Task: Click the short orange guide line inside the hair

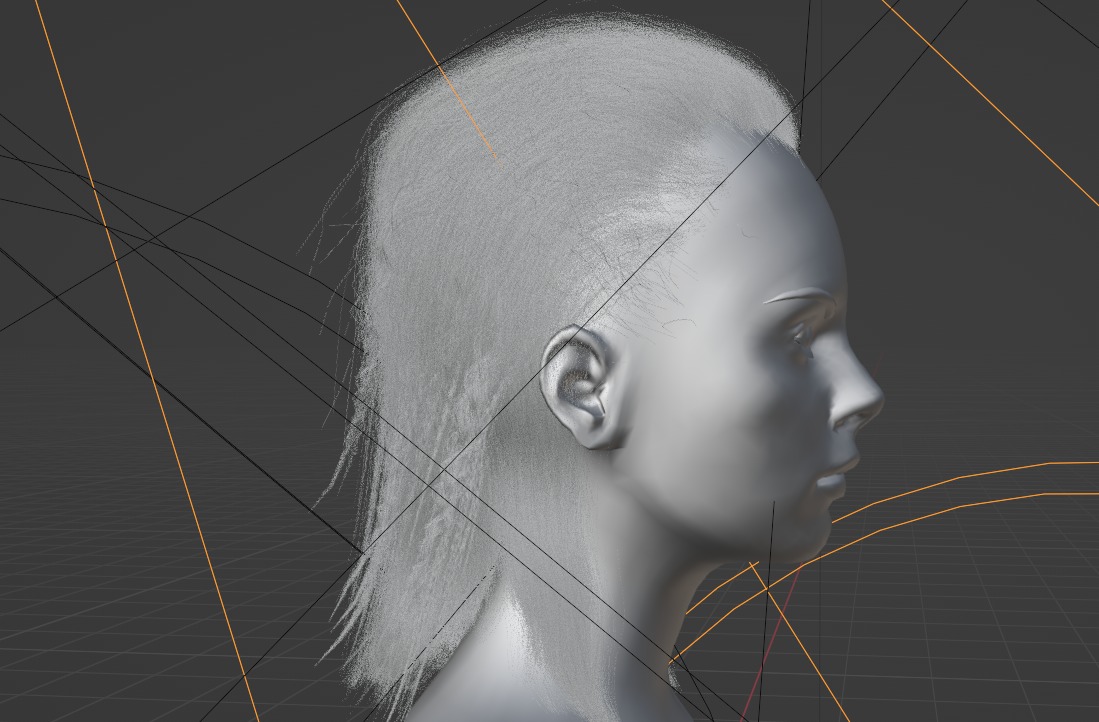Action: pos(447,80)
